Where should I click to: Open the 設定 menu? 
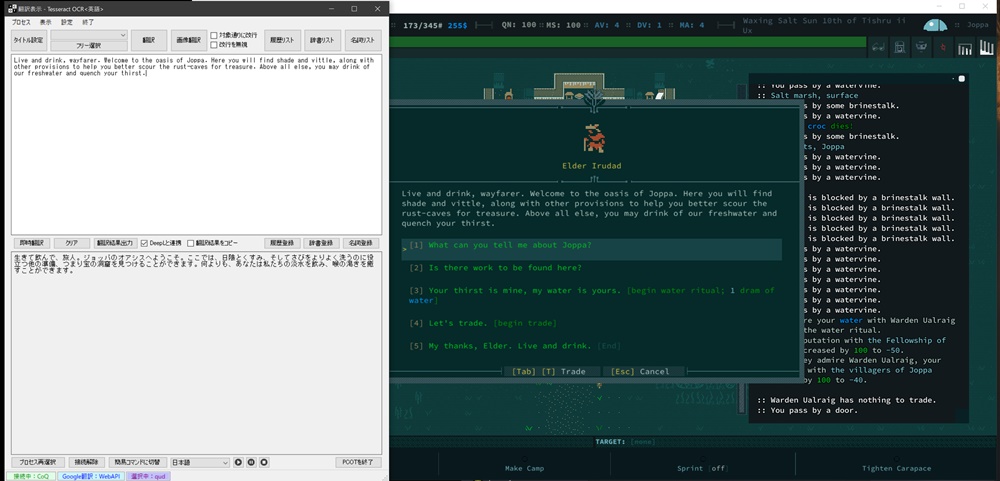66,22
